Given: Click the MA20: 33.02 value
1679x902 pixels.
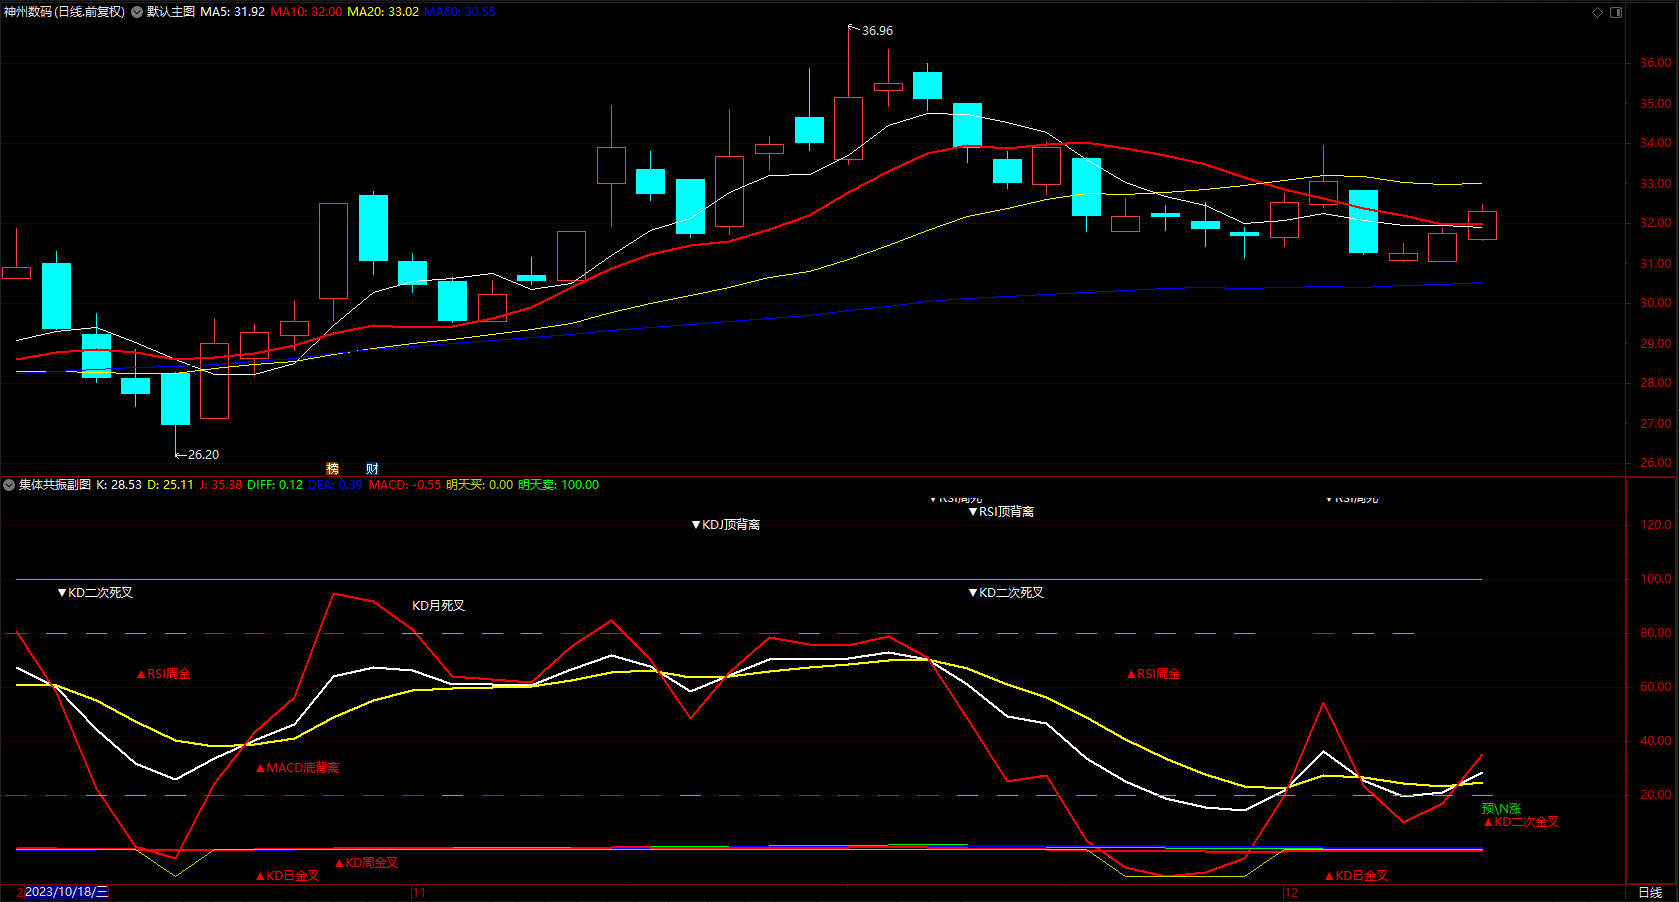Looking at the screenshot, I should [x=383, y=12].
